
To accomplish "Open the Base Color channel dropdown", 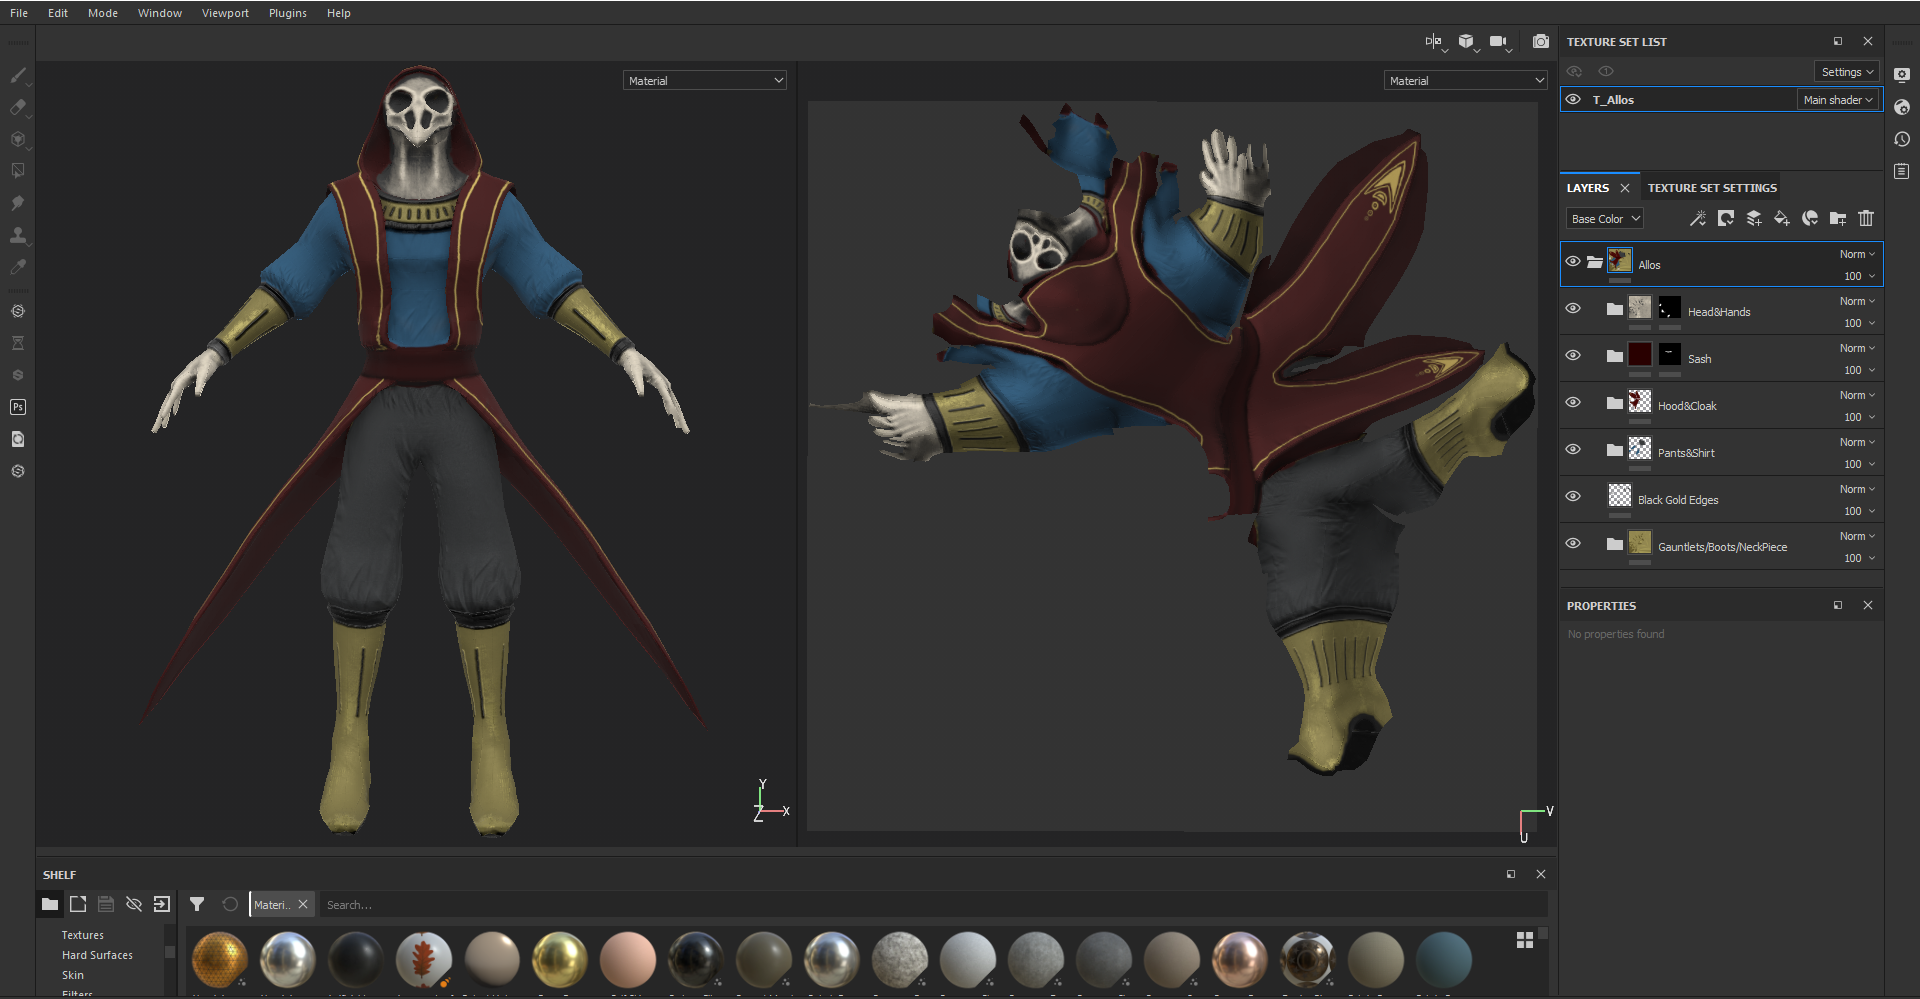I will pyautogui.click(x=1605, y=219).
